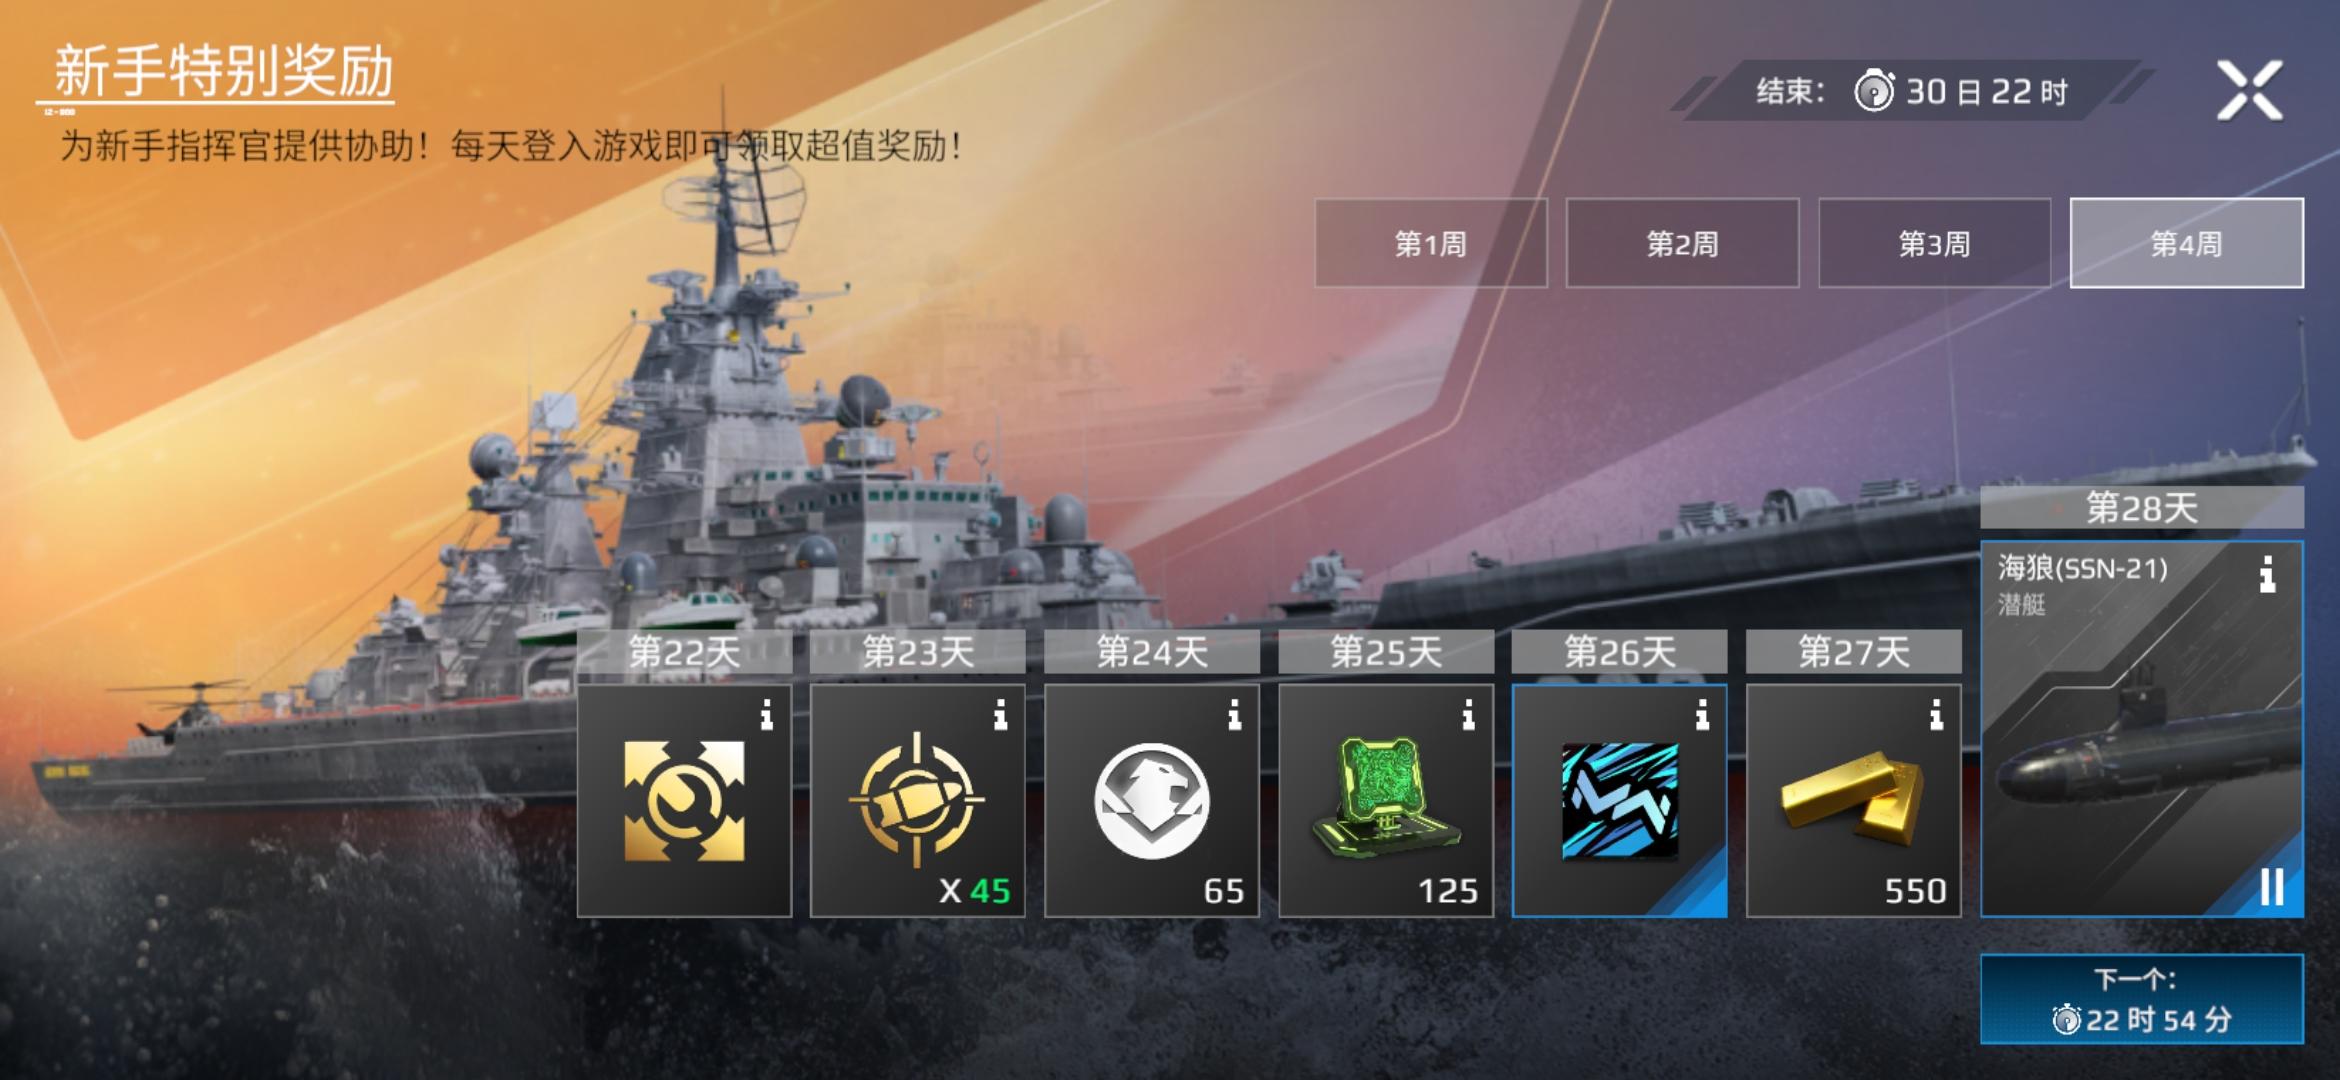Screen dimensions: 2340x1080
Task: Open info for Day 24 reward
Action: tap(1235, 715)
